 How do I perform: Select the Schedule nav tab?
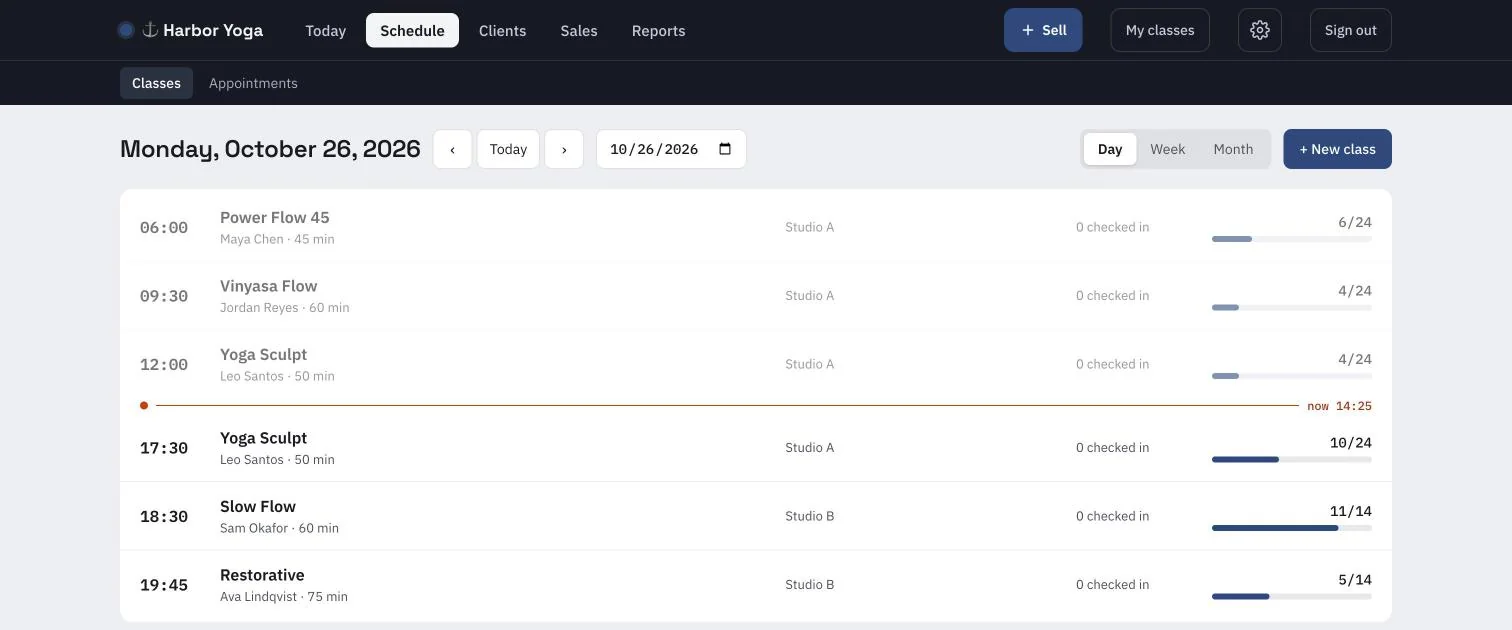point(412,30)
